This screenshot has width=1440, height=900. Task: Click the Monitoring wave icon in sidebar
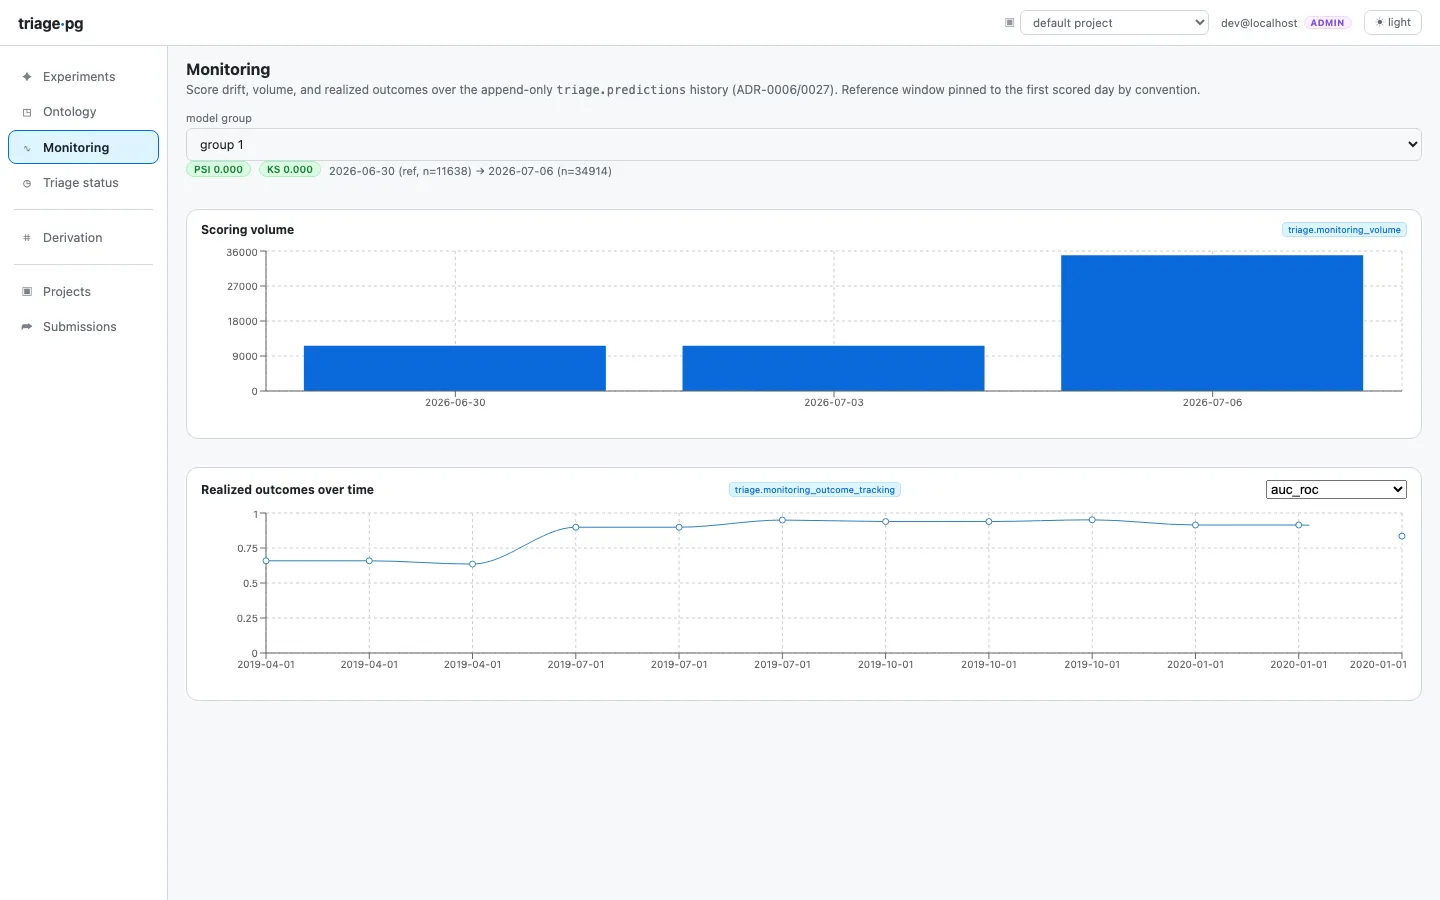click(27, 148)
